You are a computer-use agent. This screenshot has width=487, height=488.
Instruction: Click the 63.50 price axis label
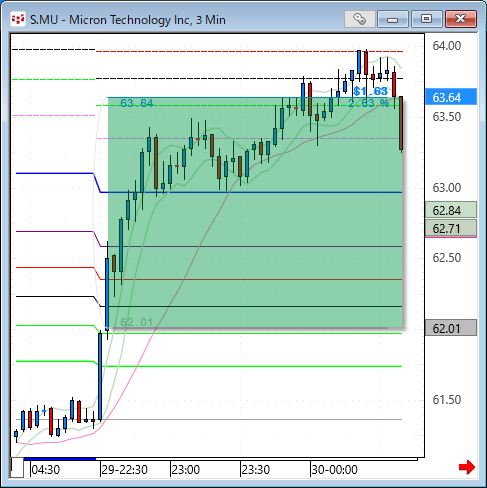coord(447,117)
